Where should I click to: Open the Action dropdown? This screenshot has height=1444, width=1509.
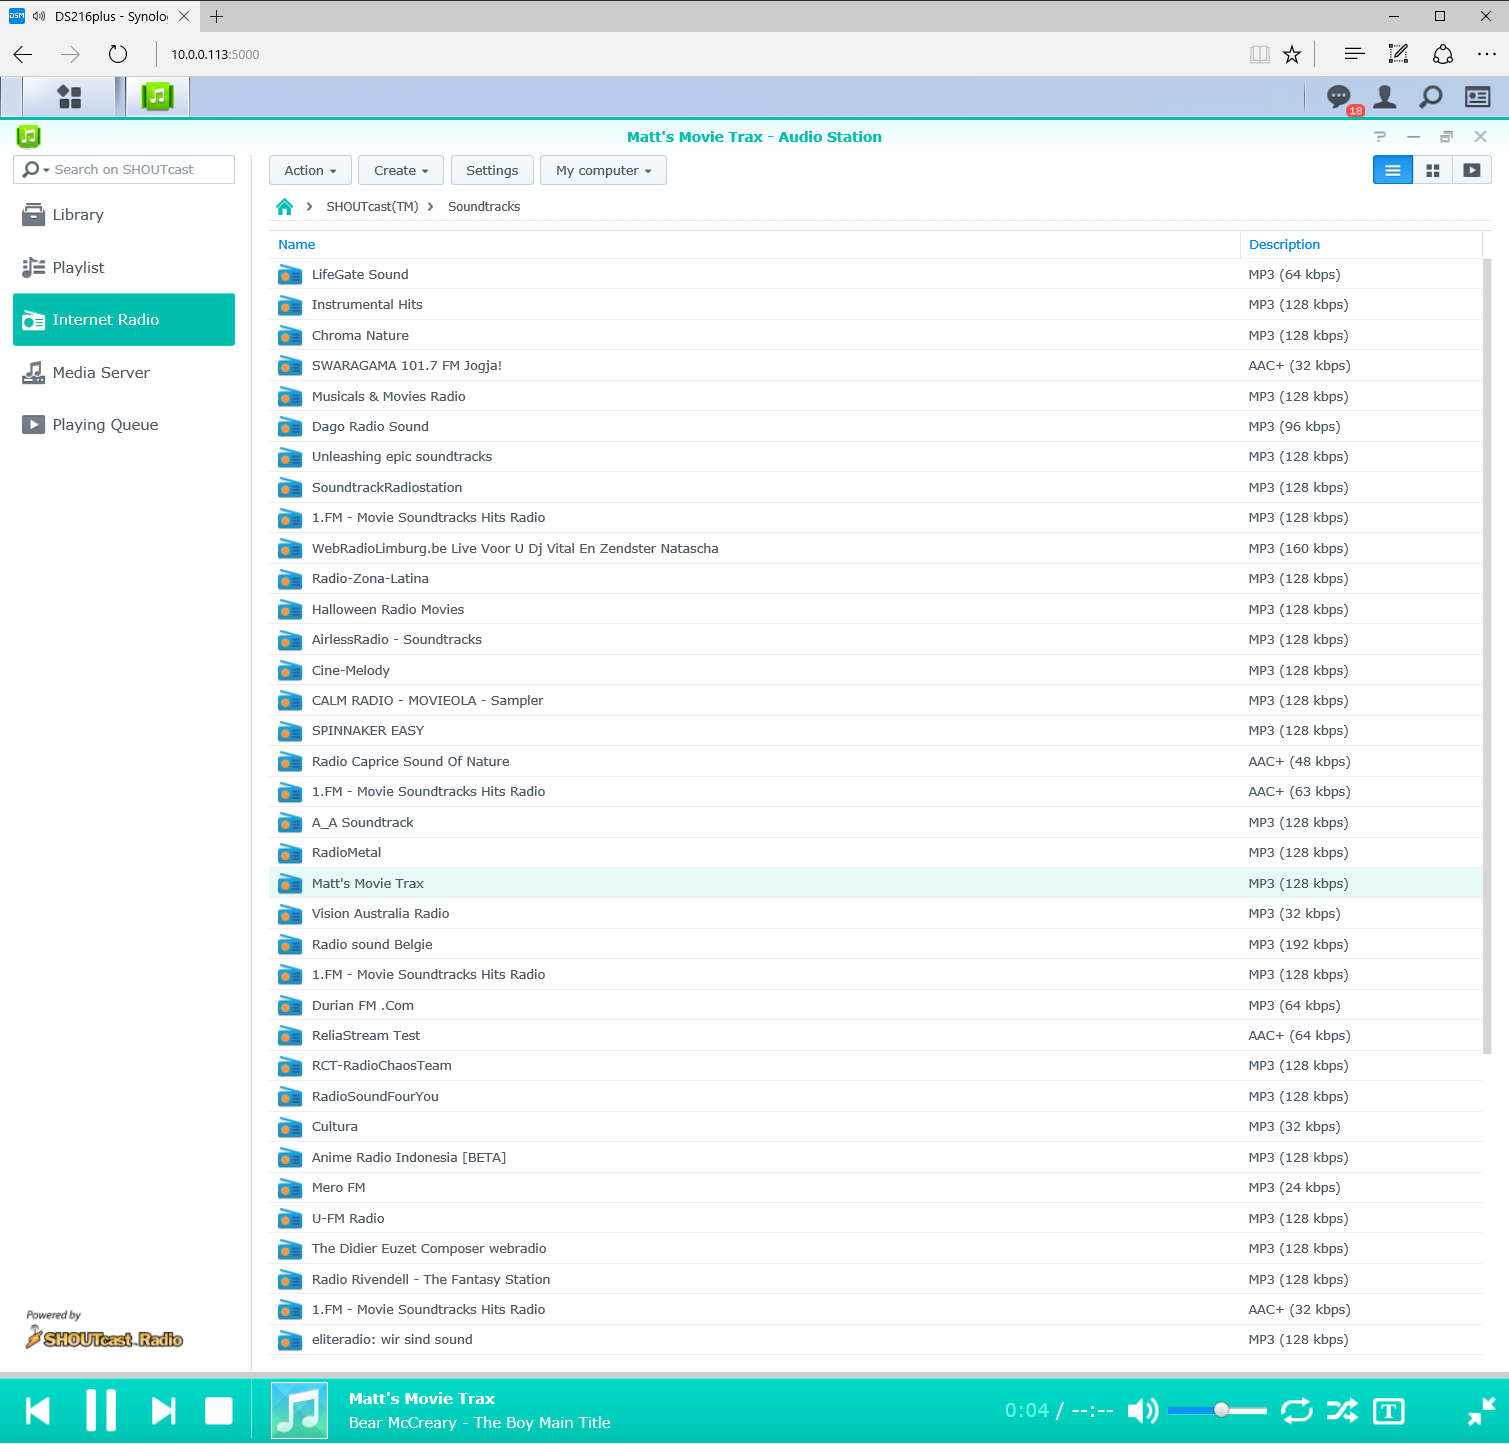(x=310, y=171)
